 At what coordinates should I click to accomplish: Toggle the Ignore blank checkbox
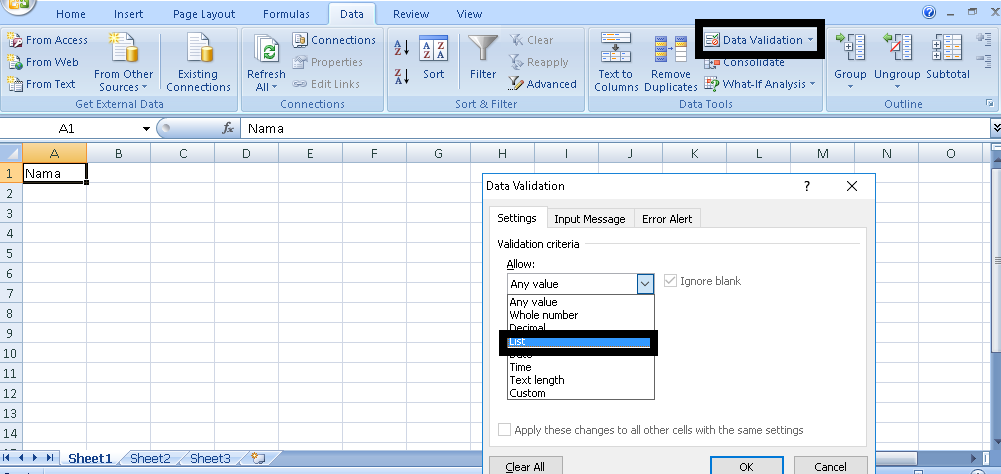click(670, 281)
